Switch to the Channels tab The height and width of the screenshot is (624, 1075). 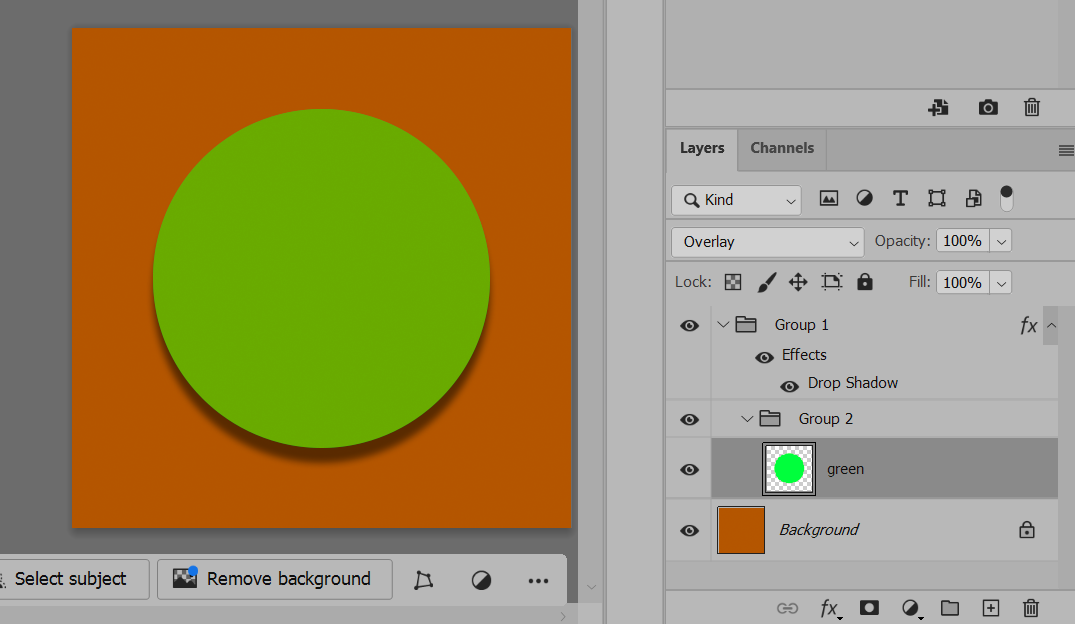[x=782, y=148]
